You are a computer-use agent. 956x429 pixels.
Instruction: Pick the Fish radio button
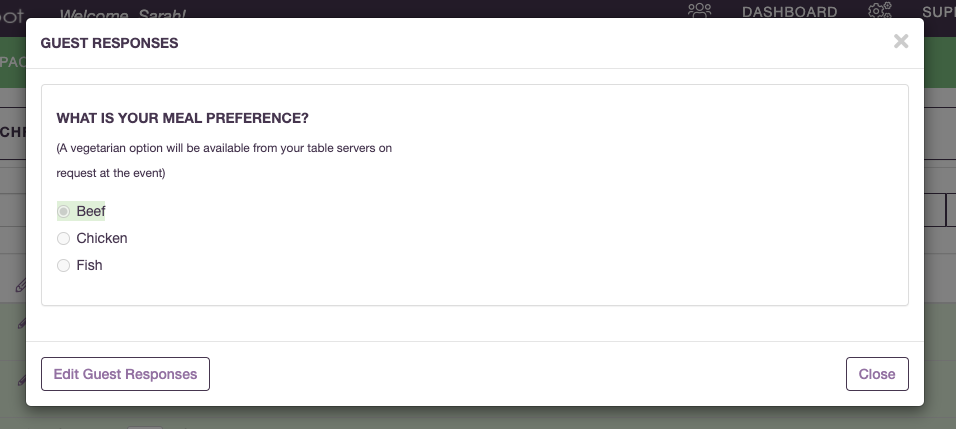point(63,265)
